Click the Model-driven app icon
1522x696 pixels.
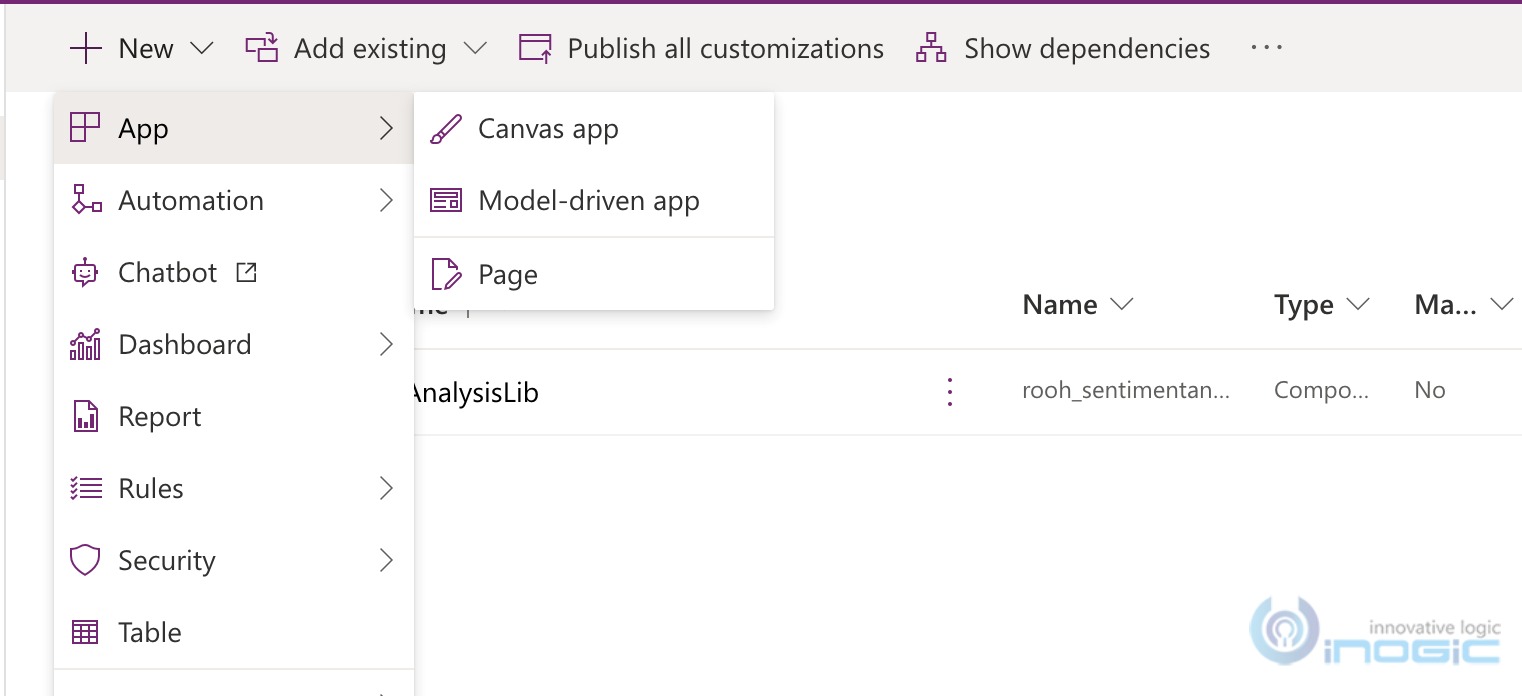pyautogui.click(x=445, y=201)
